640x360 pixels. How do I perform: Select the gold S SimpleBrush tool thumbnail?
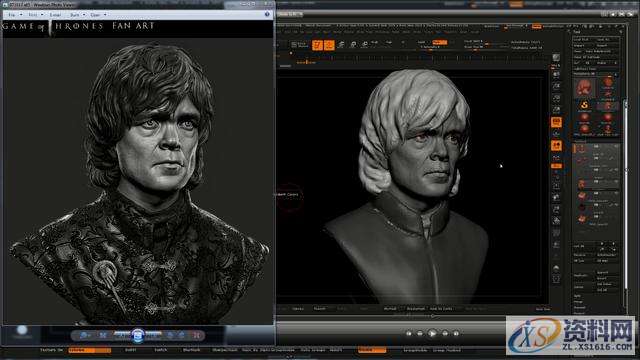(584, 106)
